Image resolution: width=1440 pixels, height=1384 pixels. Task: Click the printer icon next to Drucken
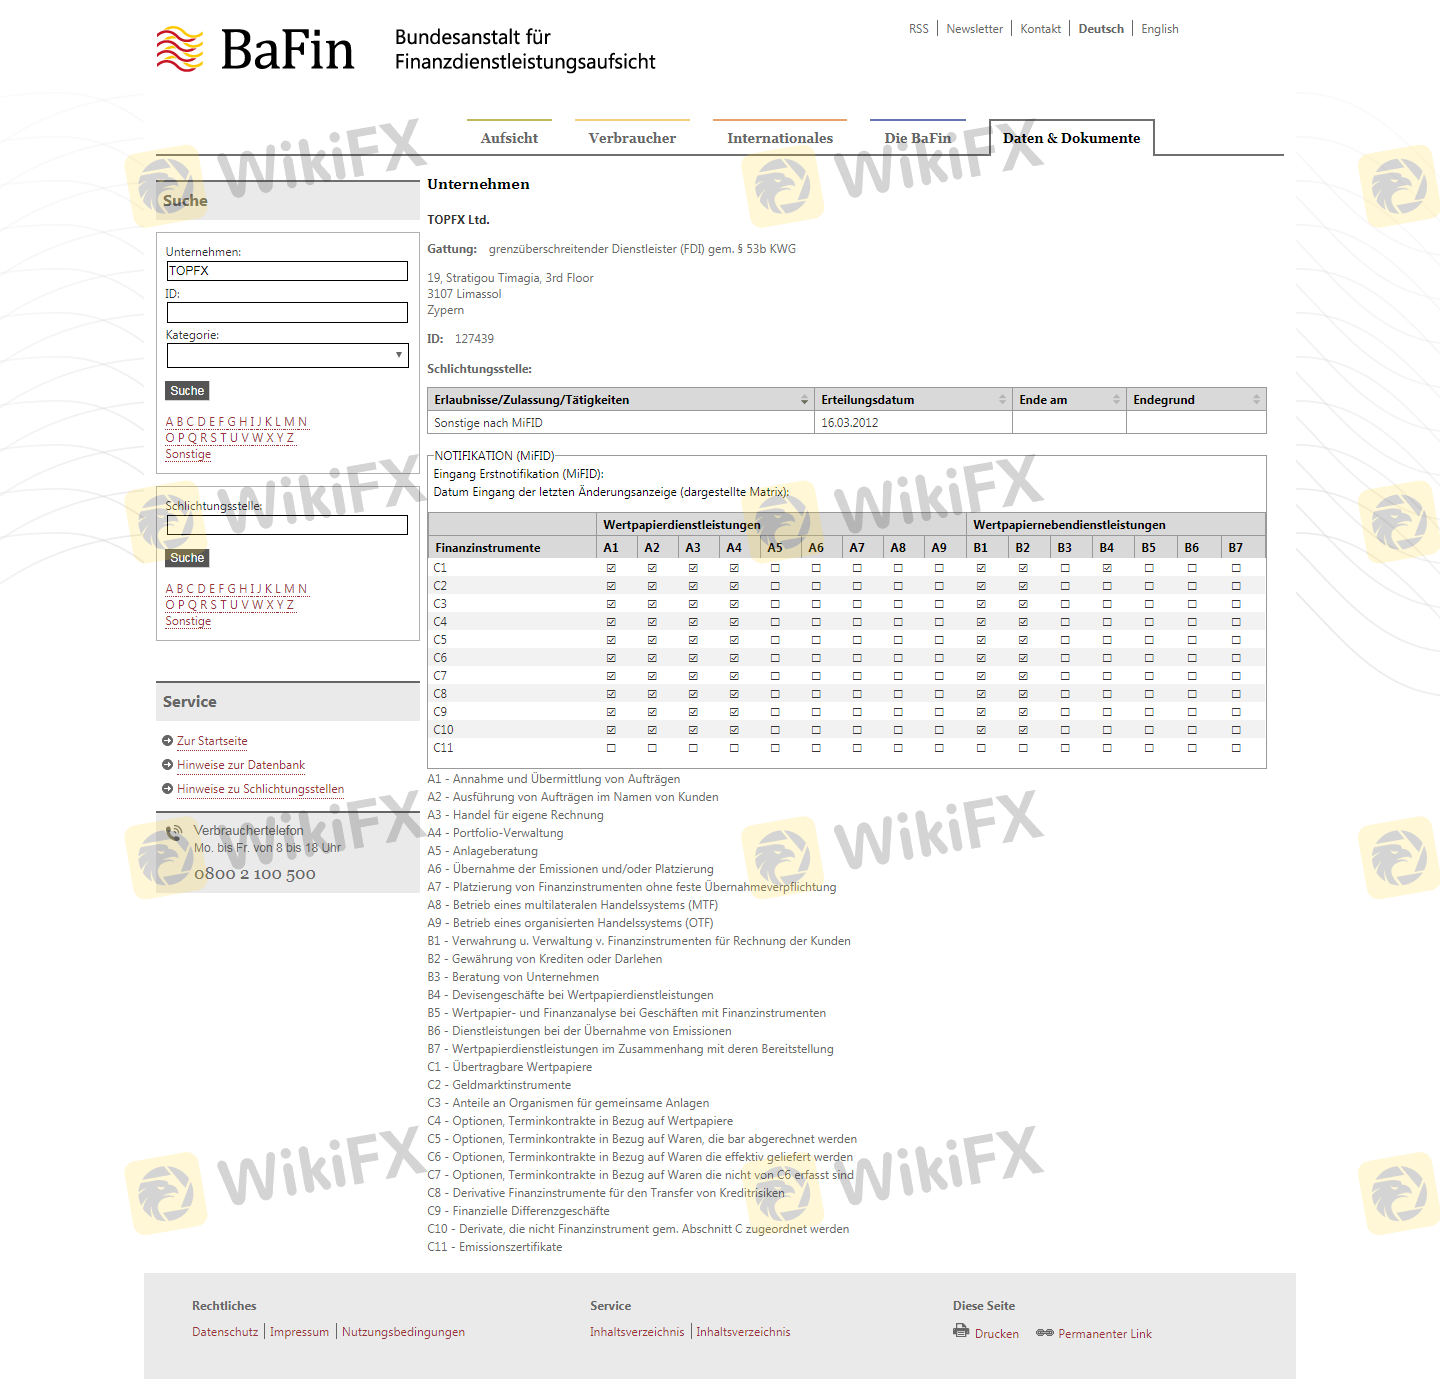961,1331
